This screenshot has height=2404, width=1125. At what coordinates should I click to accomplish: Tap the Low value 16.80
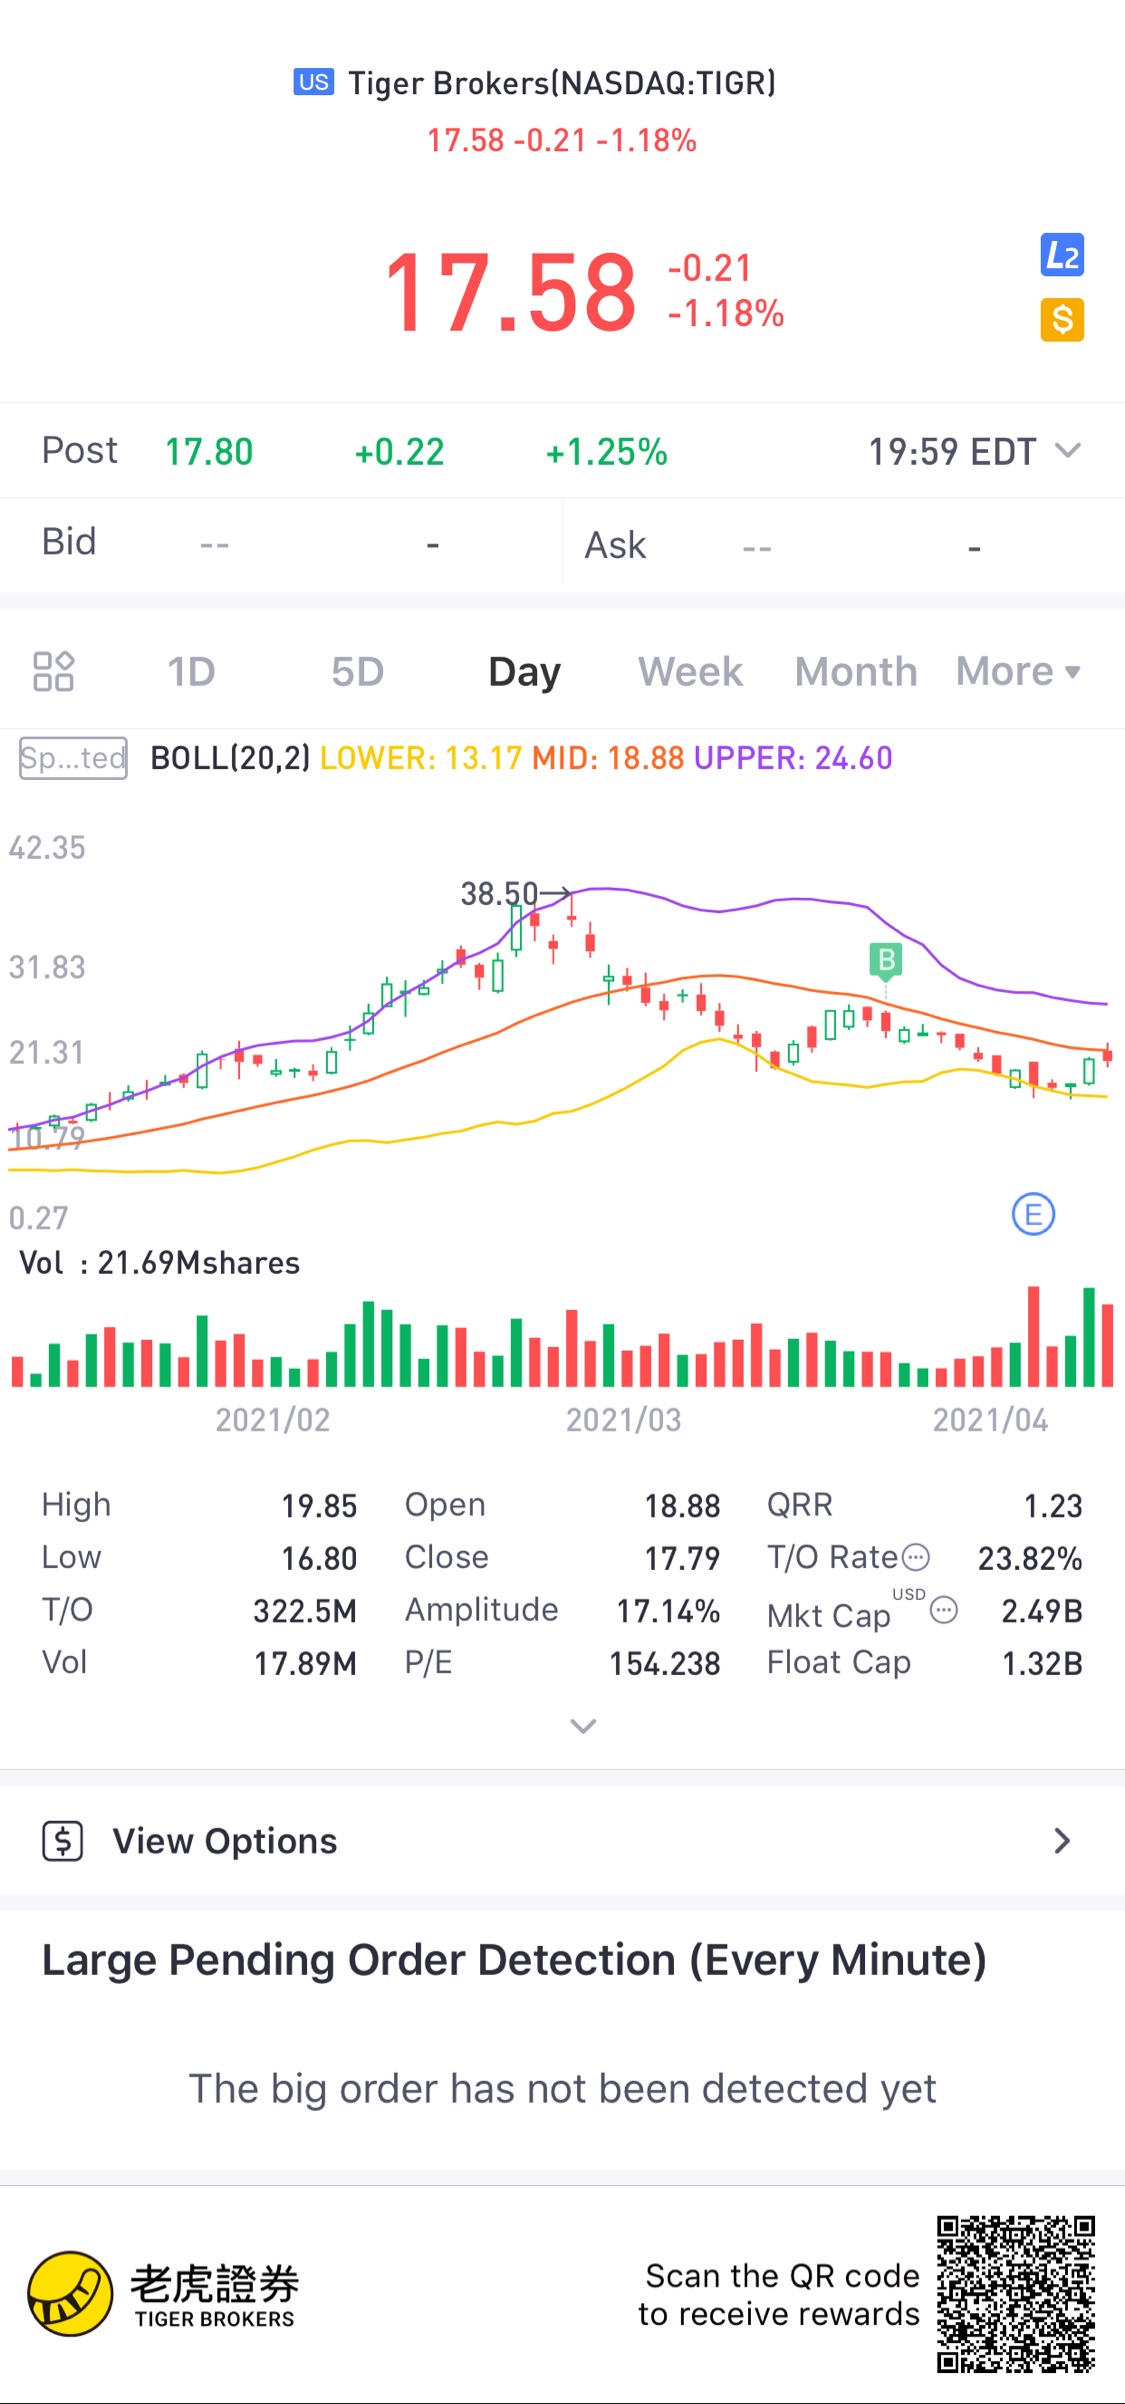click(319, 1558)
